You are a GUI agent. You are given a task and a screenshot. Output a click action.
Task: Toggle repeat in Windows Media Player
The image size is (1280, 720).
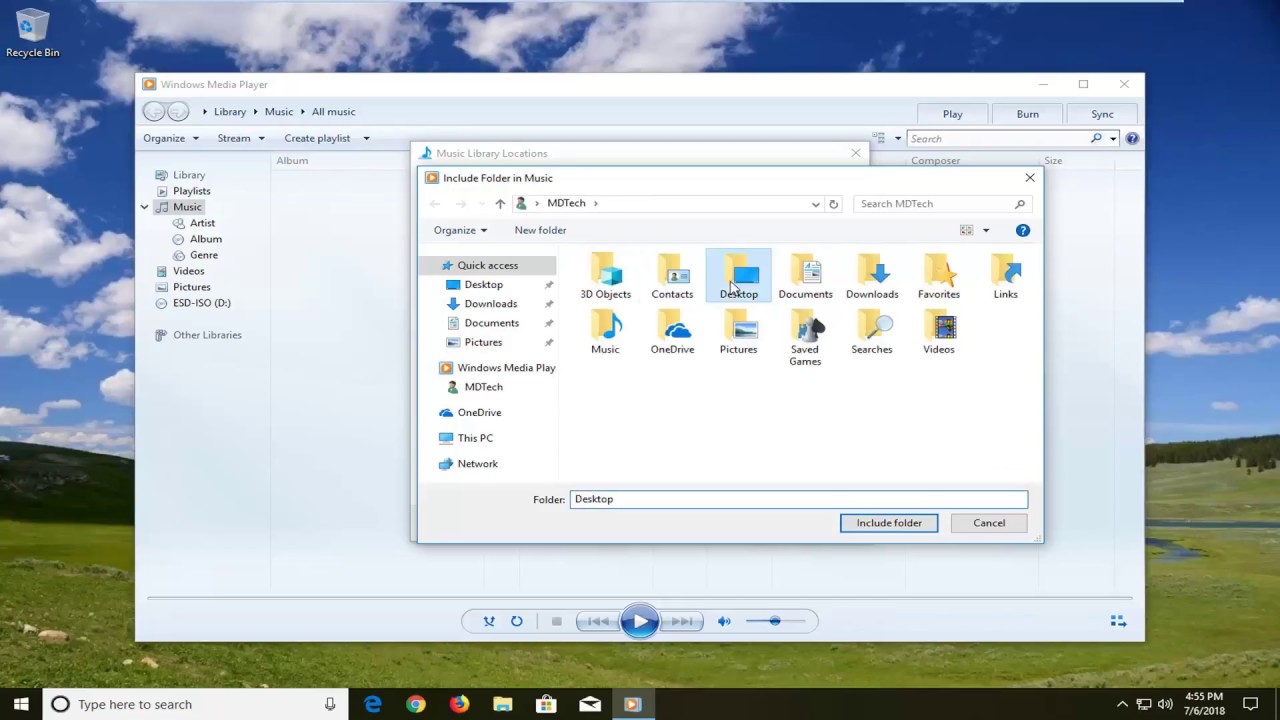pos(517,621)
